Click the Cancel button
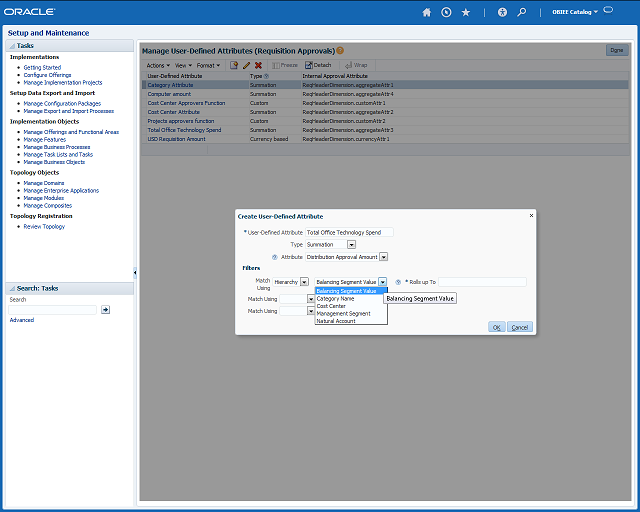The image size is (640, 512). click(520, 327)
